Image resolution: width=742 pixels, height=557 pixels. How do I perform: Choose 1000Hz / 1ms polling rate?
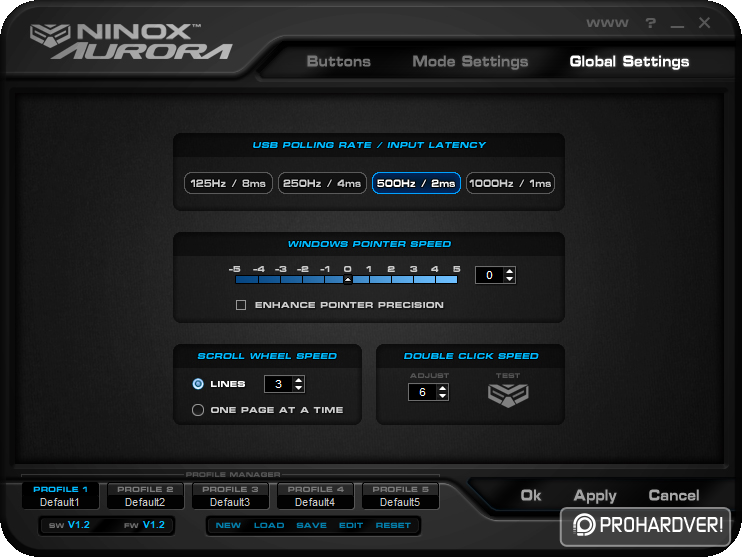click(x=510, y=183)
